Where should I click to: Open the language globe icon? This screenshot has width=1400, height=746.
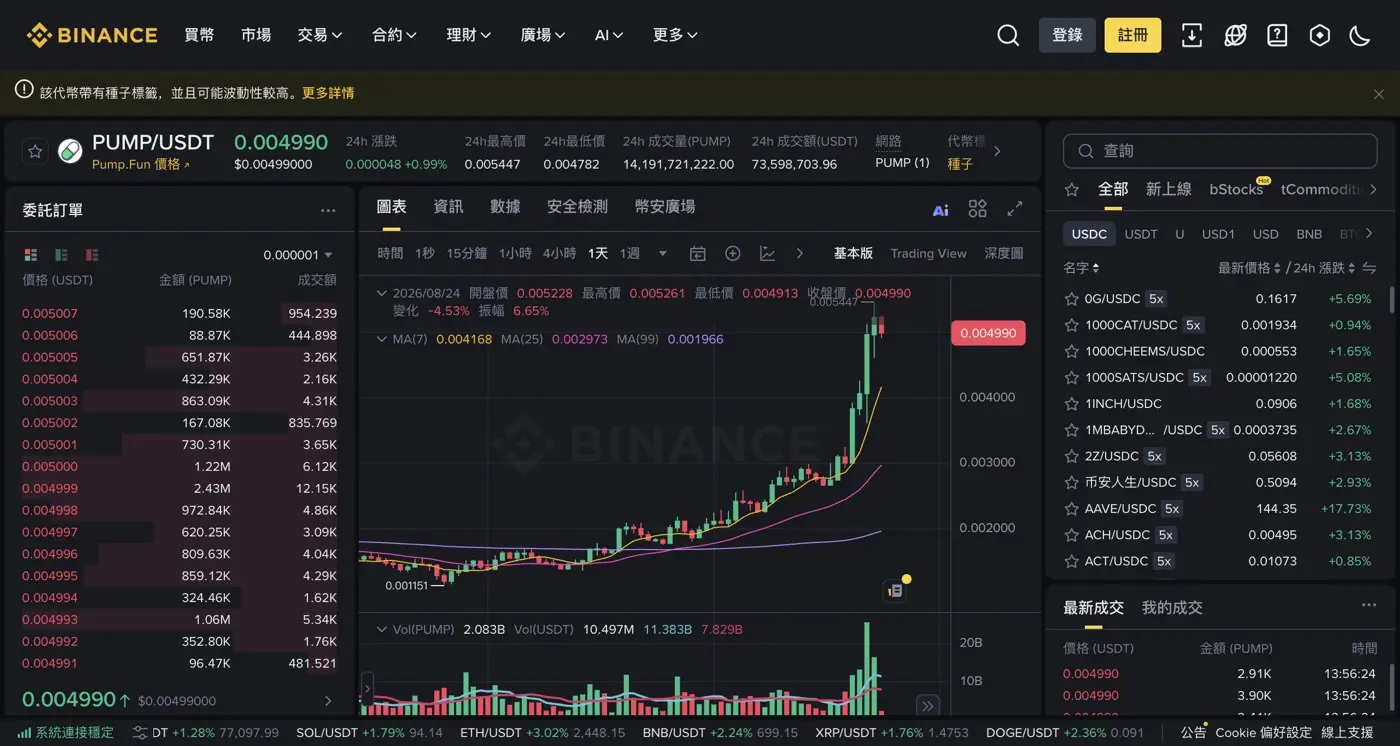pos(1235,35)
